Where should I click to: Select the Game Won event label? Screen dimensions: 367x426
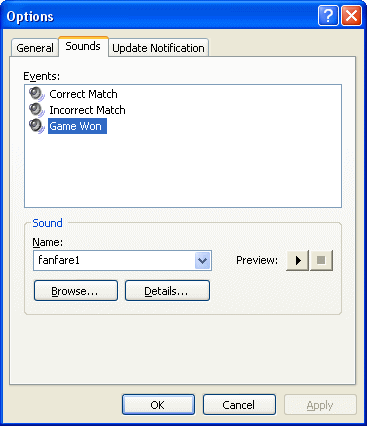coord(77,126)
